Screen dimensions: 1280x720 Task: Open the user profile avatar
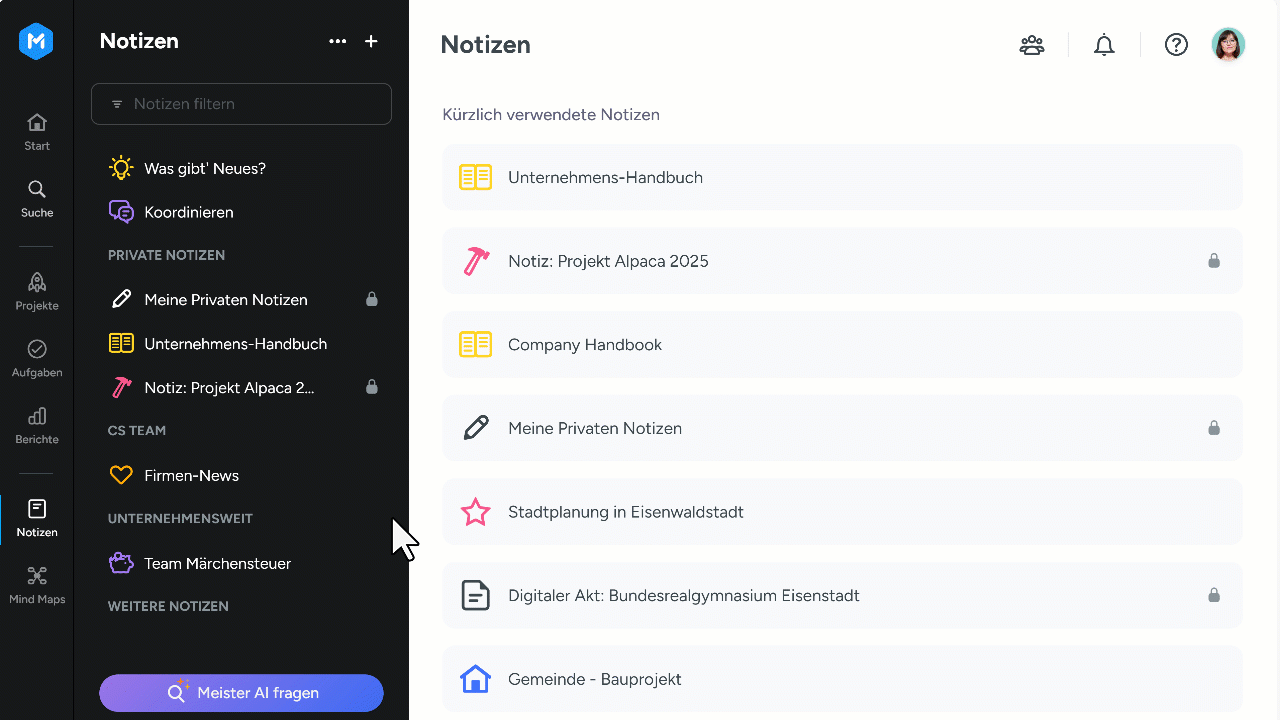pos(1228,44)
